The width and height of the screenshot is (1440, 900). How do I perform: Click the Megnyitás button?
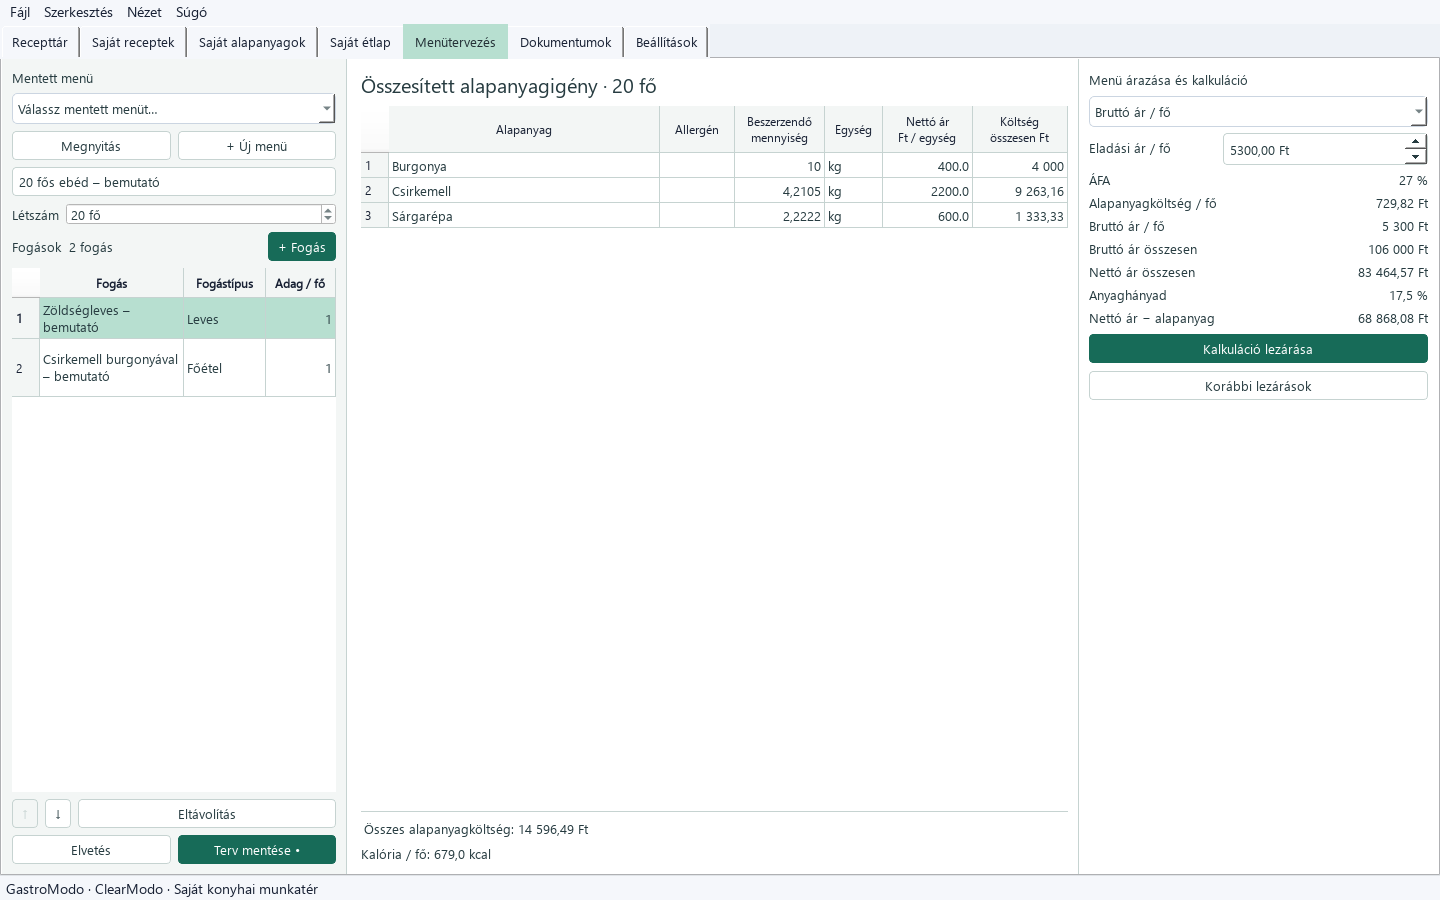pyautogui.click(x=91, y=146)
